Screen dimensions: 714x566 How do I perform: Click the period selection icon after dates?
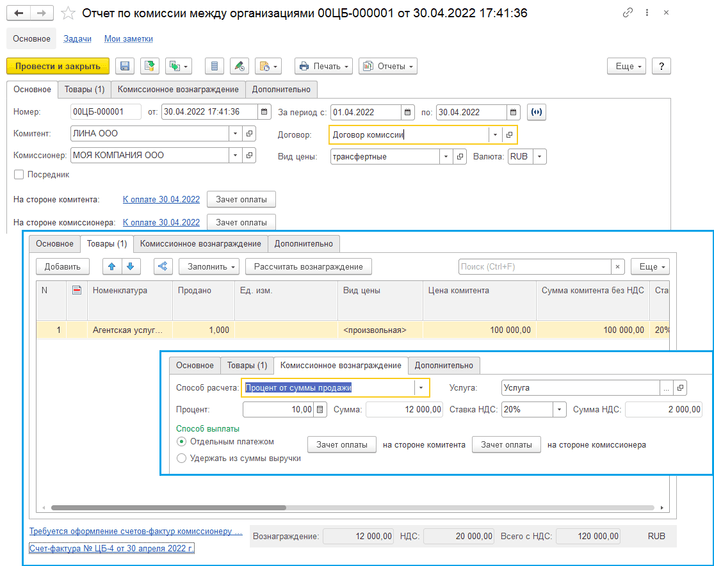(539, 112)
